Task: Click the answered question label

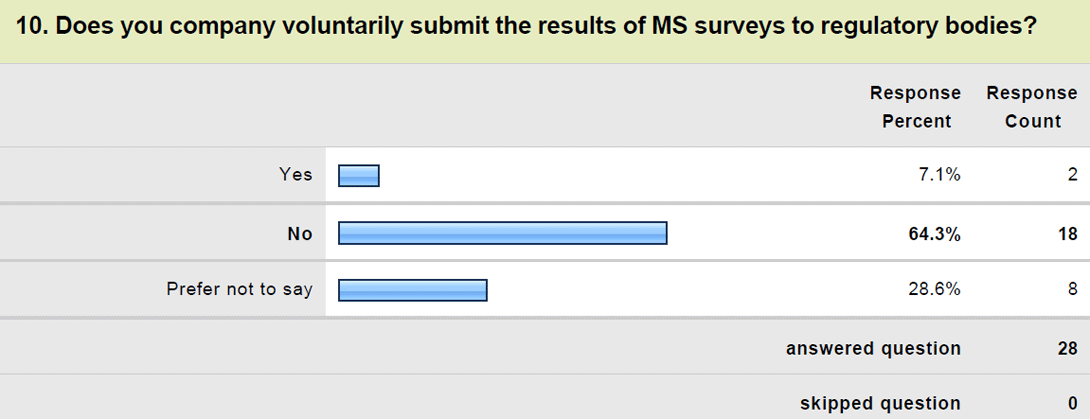Action: pos(874,348)
